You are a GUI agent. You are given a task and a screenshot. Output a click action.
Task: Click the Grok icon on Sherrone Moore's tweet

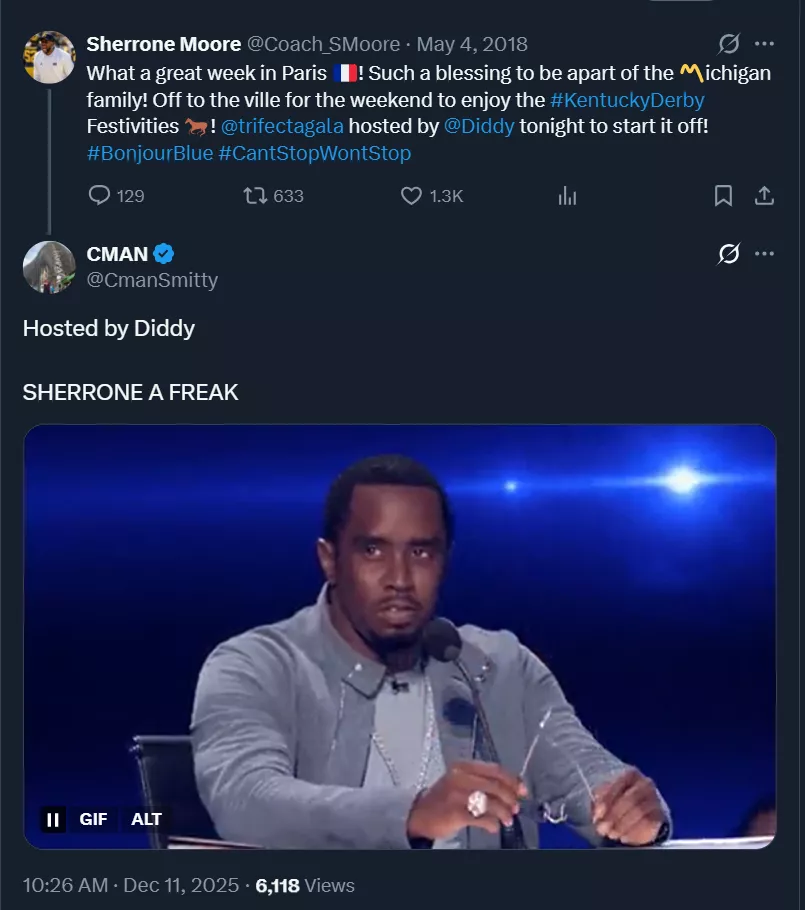[x=729, y=44]
